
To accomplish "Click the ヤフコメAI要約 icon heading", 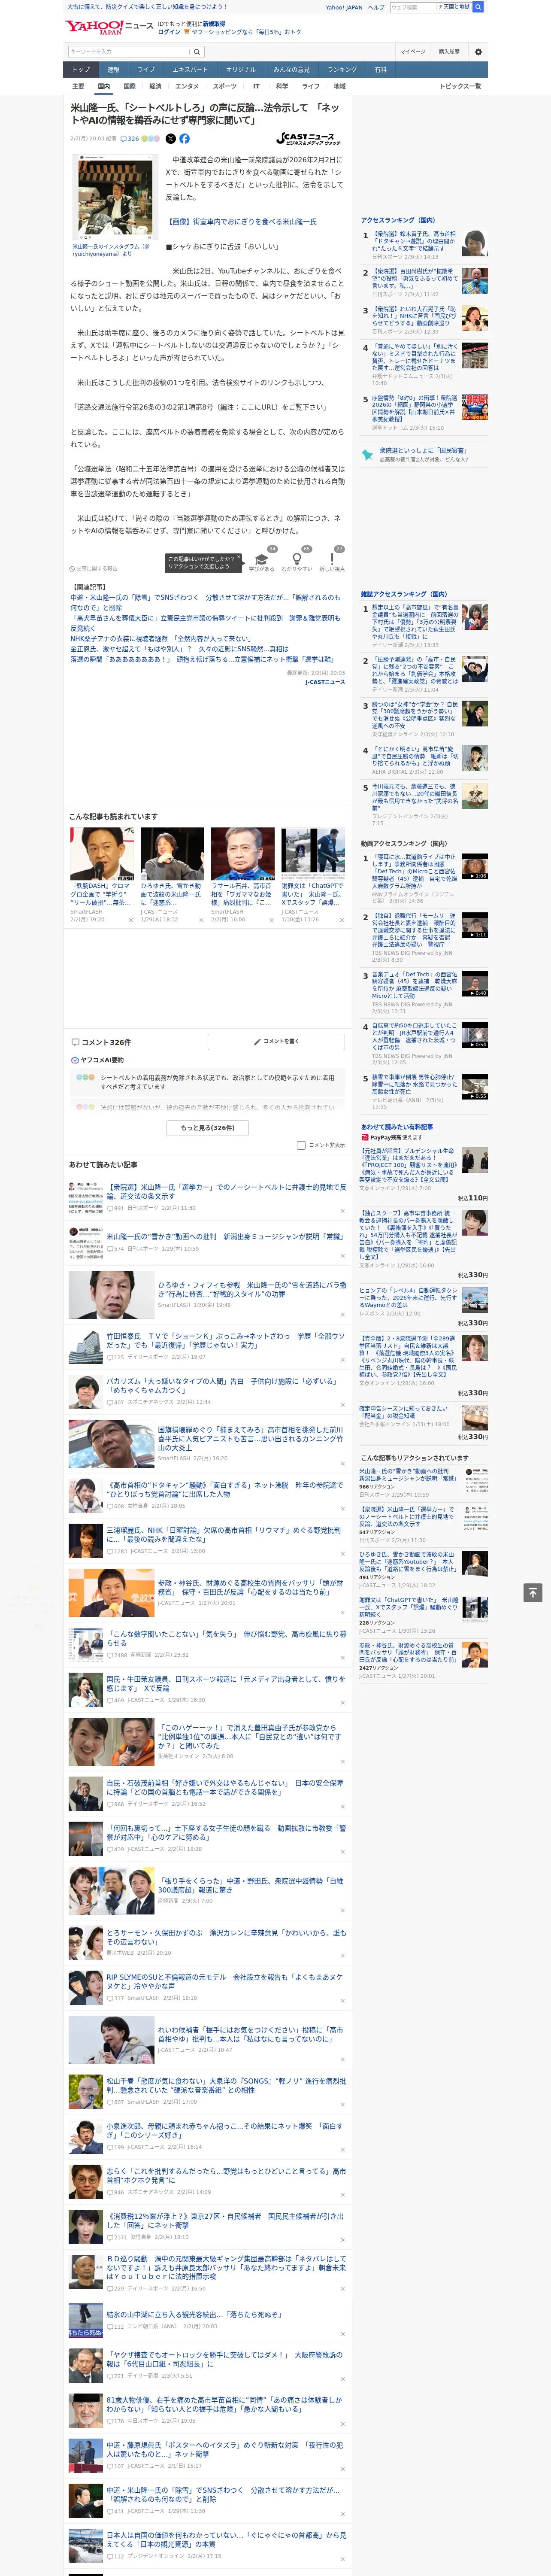I will pos(97,1060).
